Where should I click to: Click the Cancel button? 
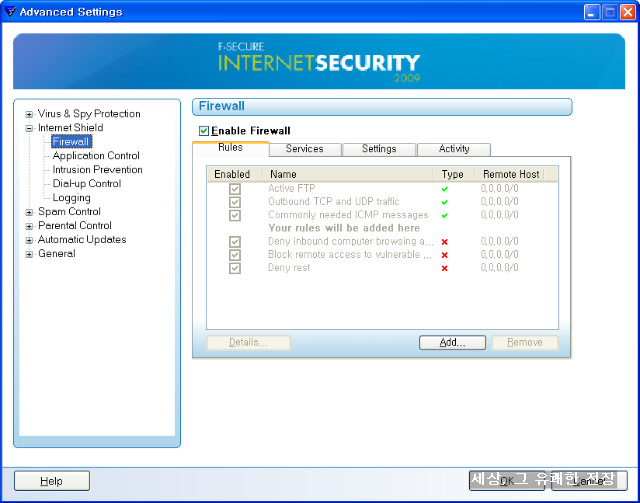(589, 481)
